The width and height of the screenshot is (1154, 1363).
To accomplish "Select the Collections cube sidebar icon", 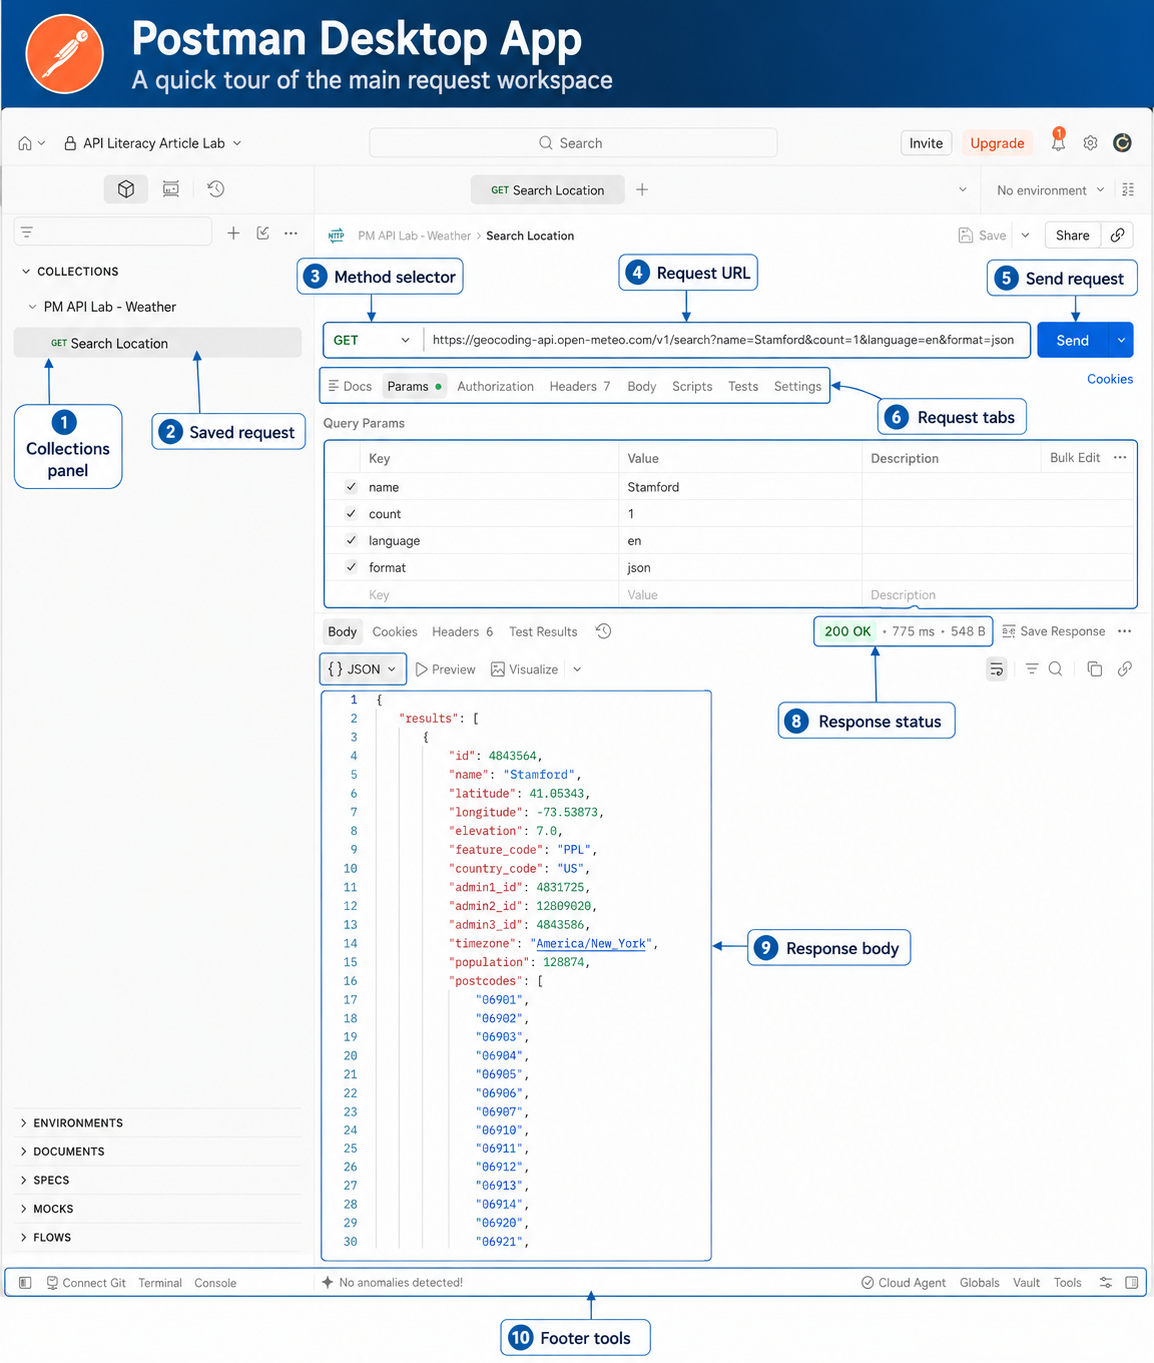I will (x=126, y=189).
